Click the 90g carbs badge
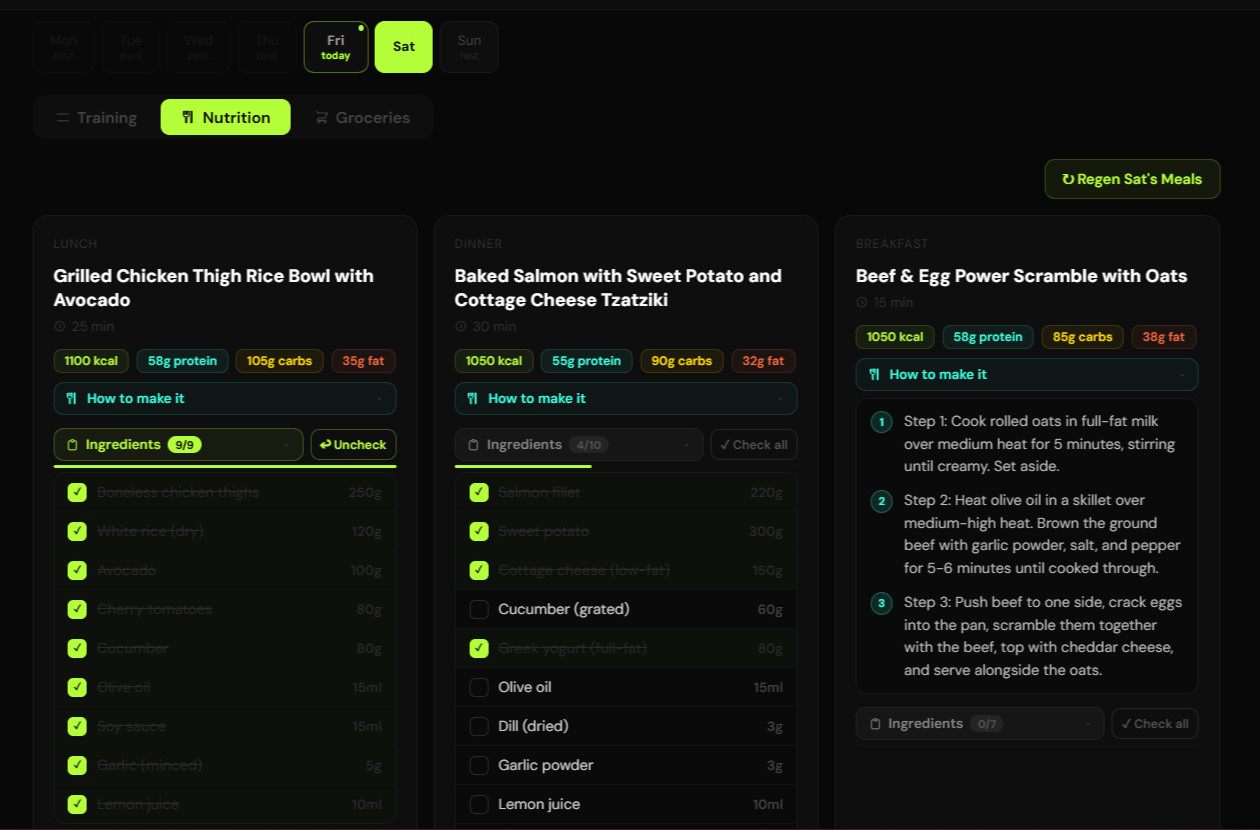 click(682, 361)
